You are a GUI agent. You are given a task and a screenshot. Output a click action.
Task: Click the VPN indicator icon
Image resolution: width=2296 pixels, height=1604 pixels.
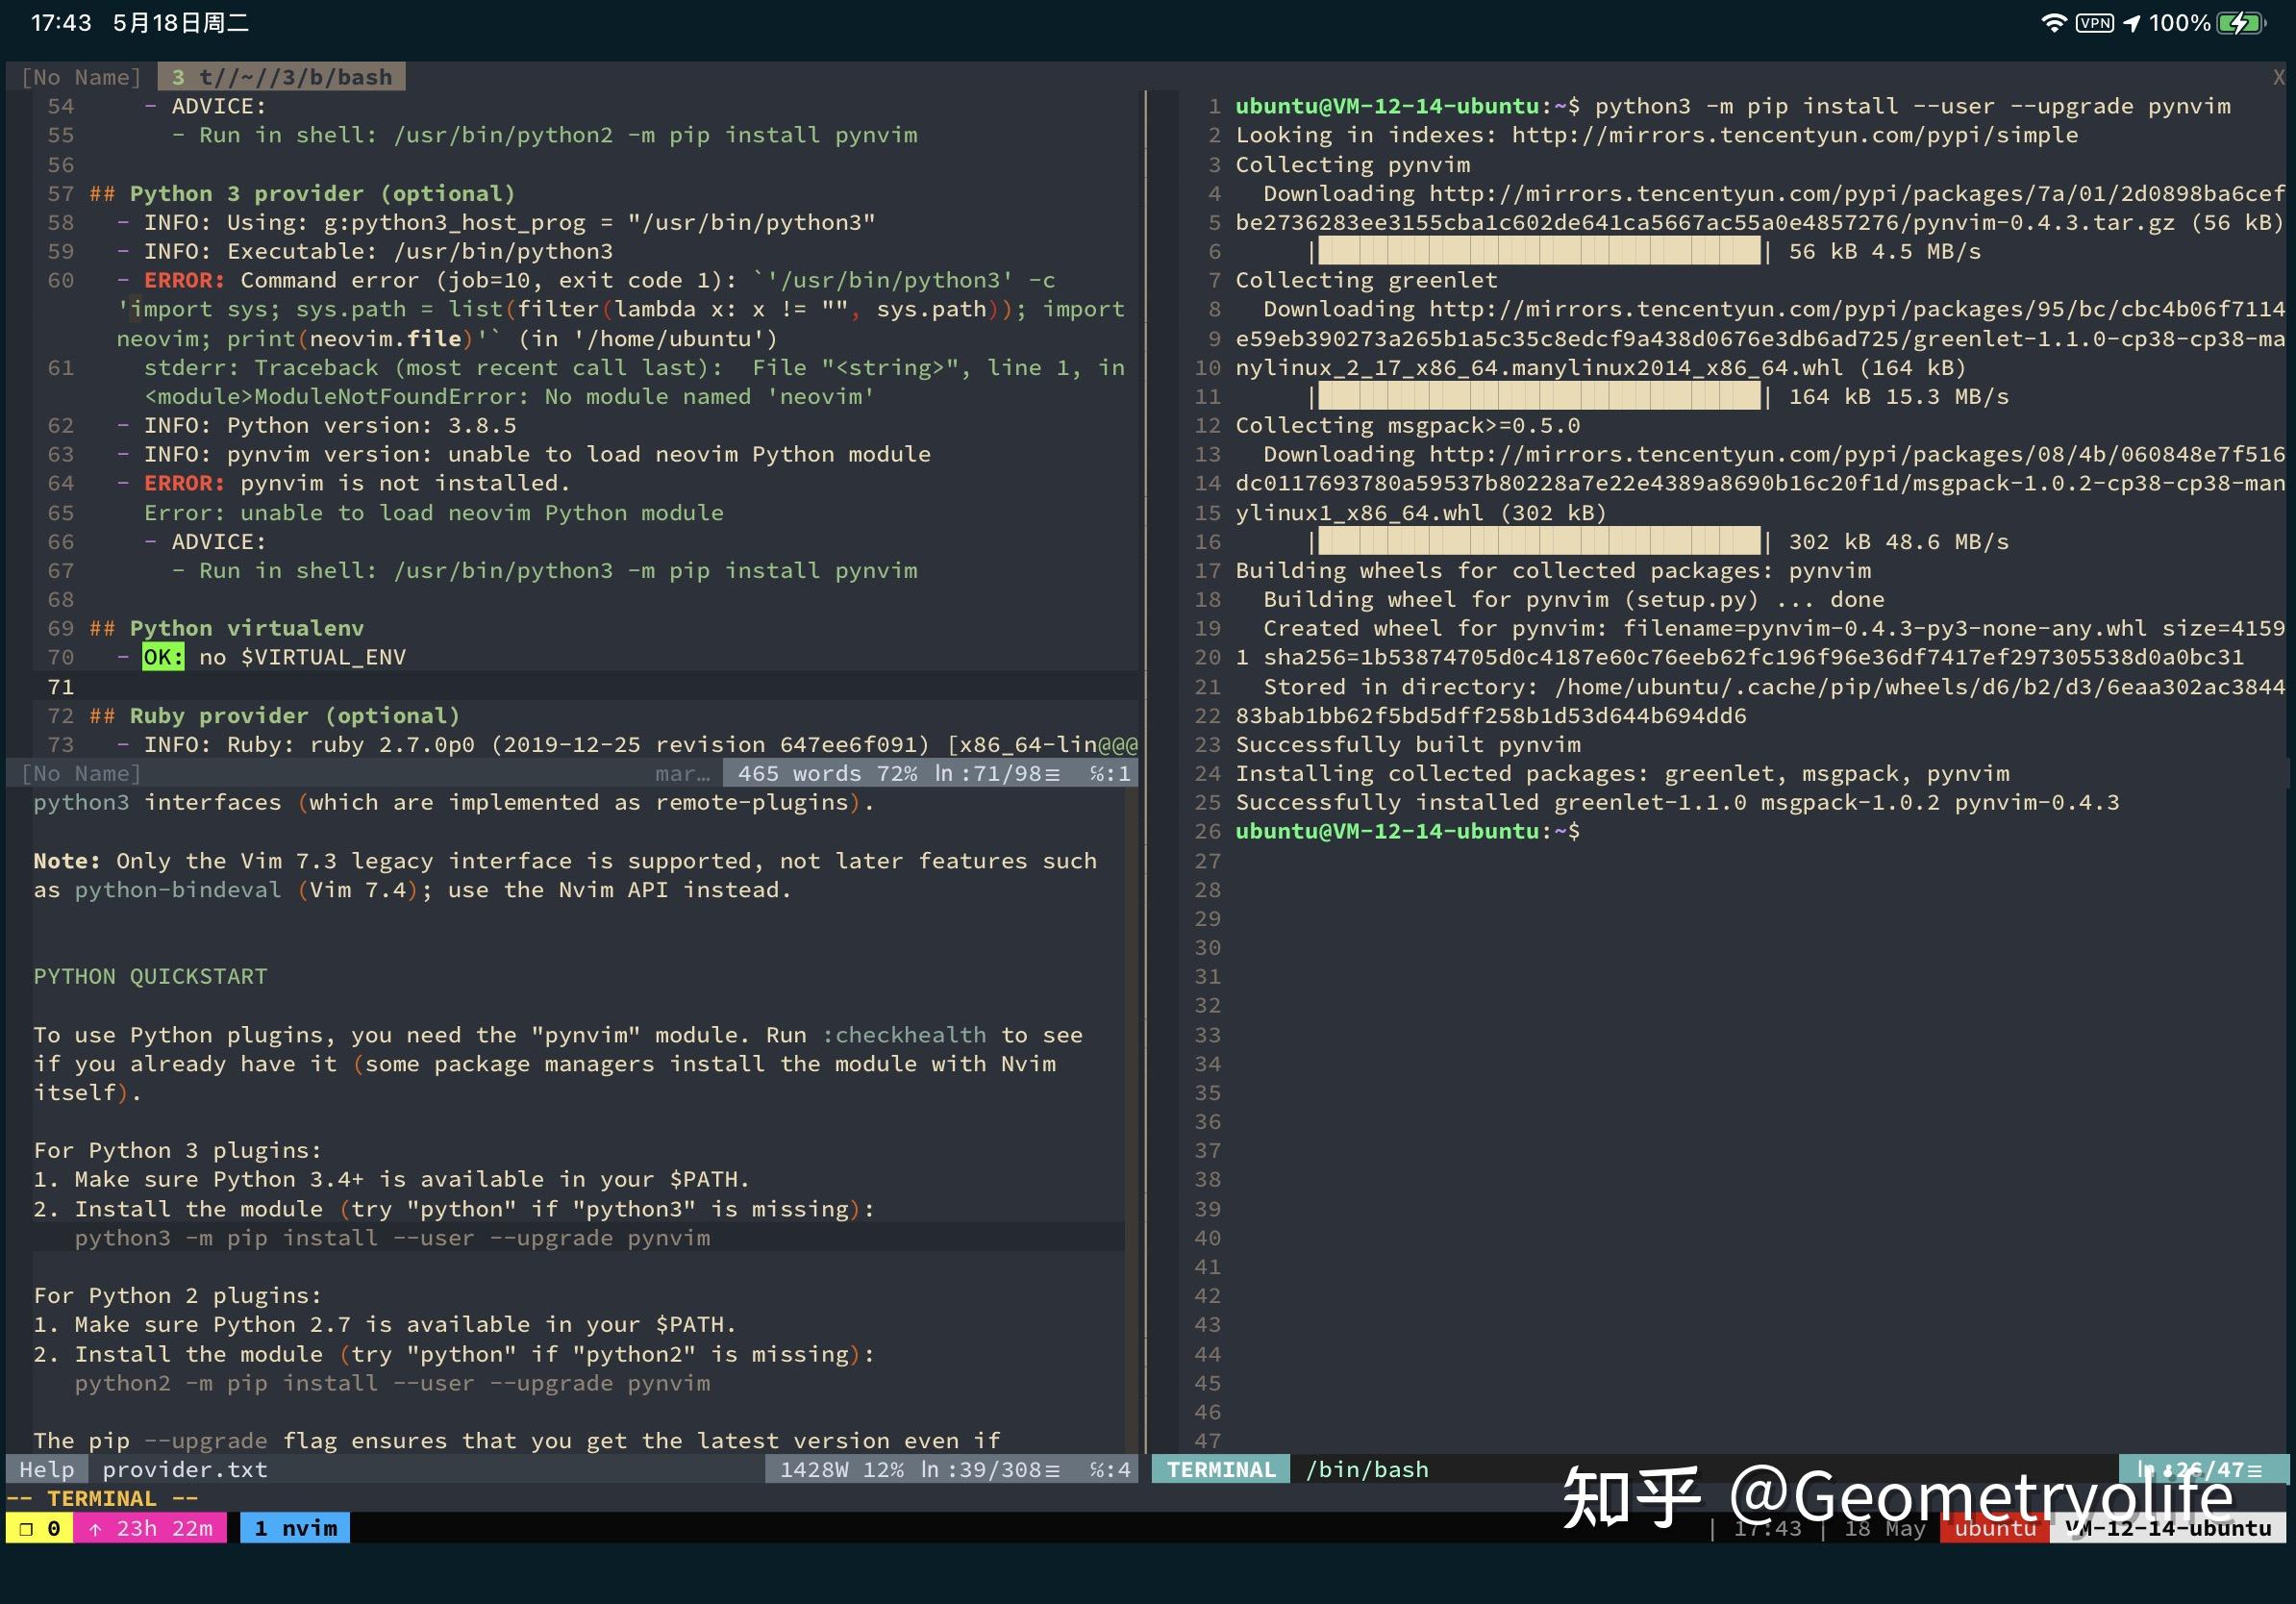click(x=2094, y=23)
